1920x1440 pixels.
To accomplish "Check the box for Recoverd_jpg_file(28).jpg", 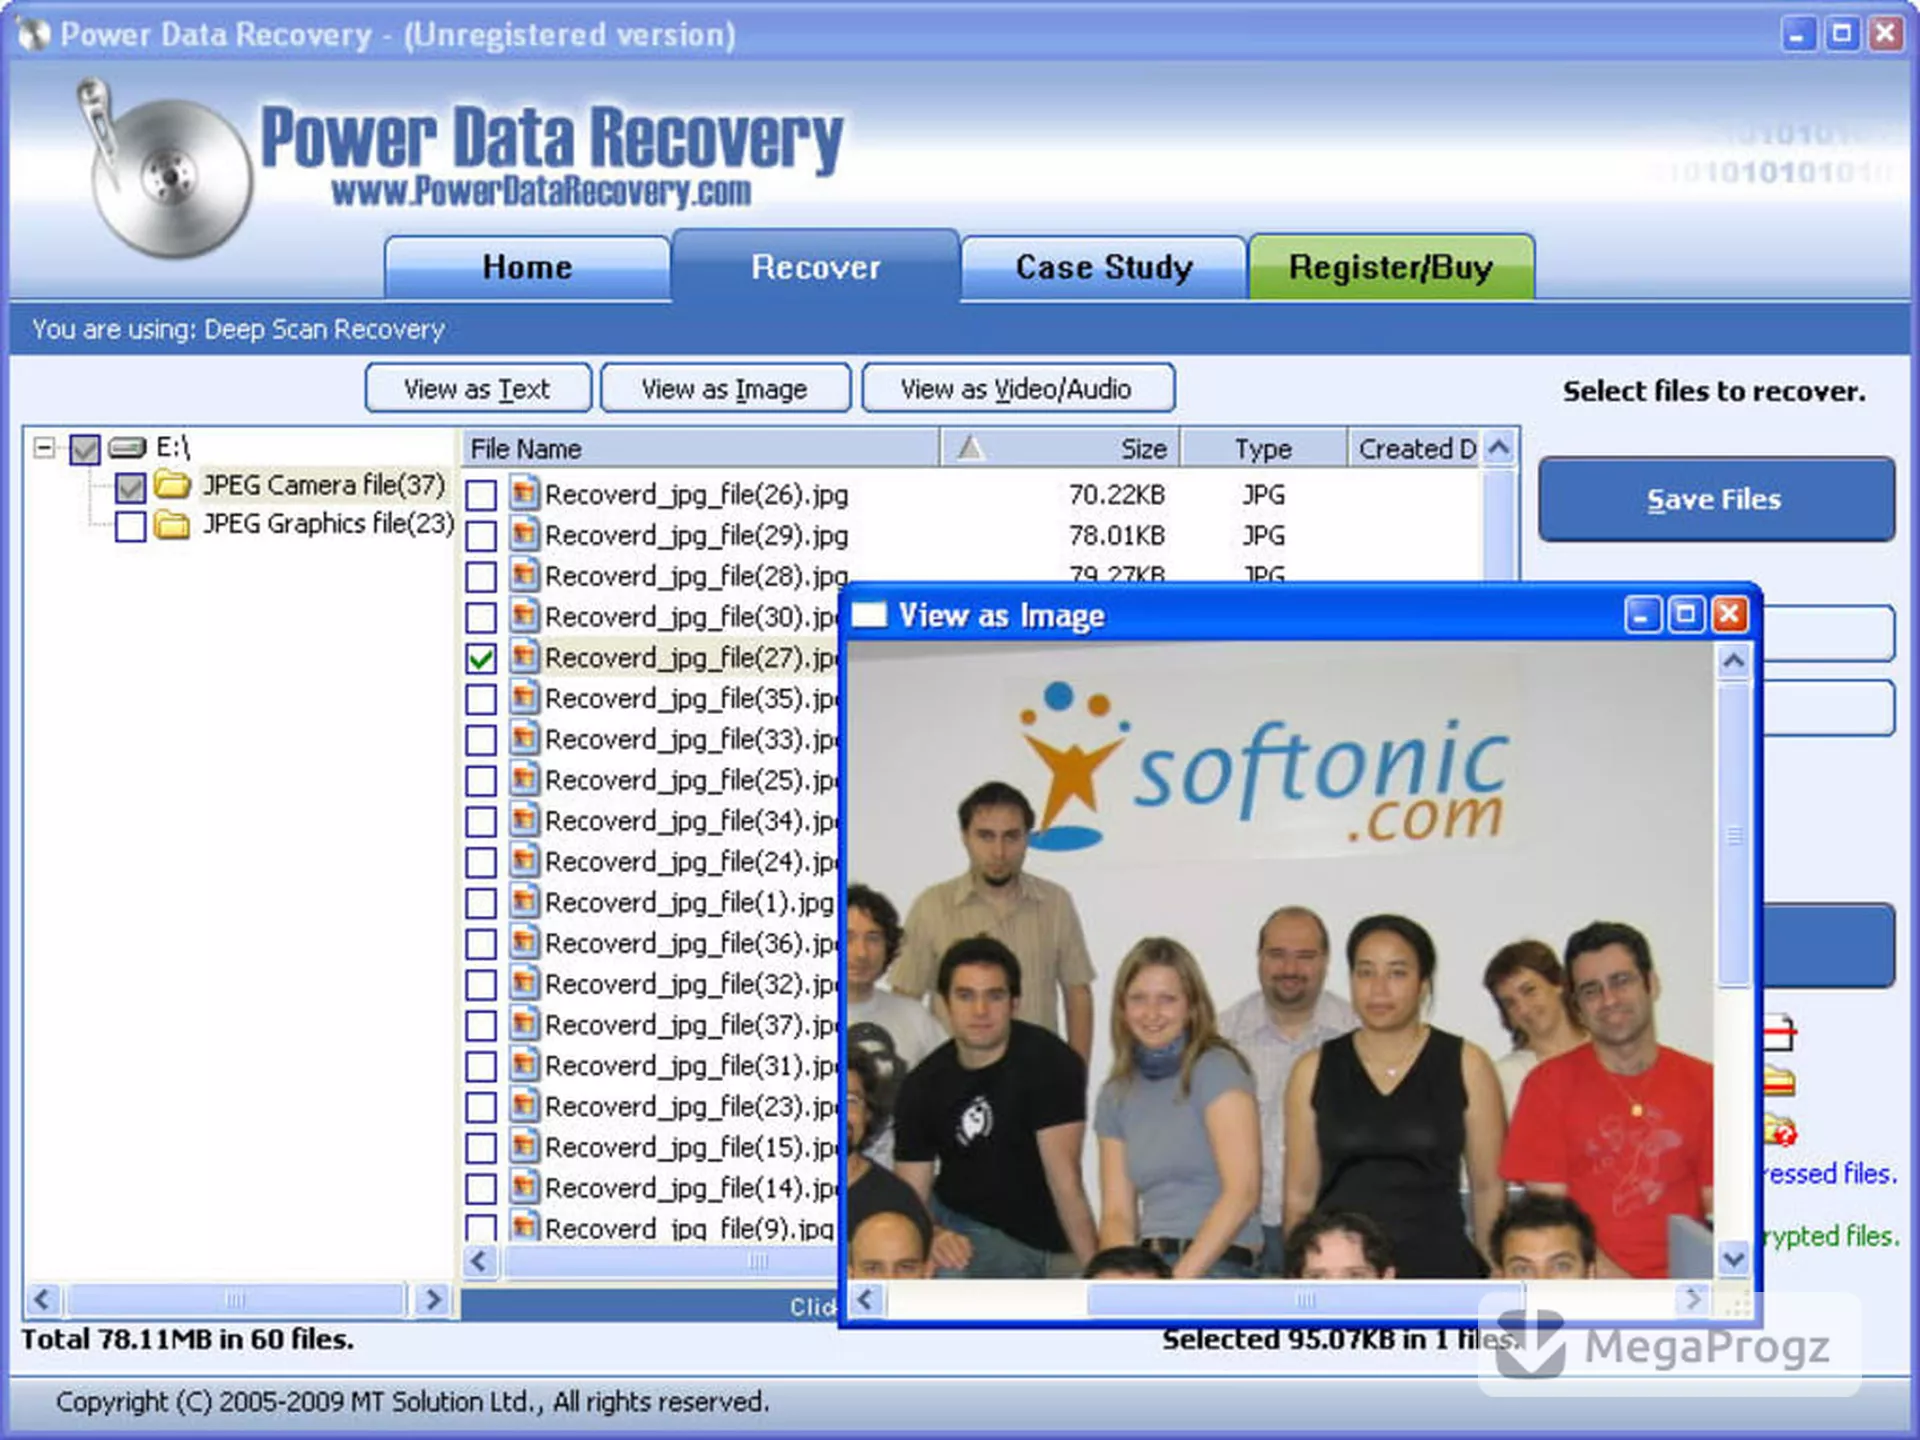I will [x=481, y=577].
